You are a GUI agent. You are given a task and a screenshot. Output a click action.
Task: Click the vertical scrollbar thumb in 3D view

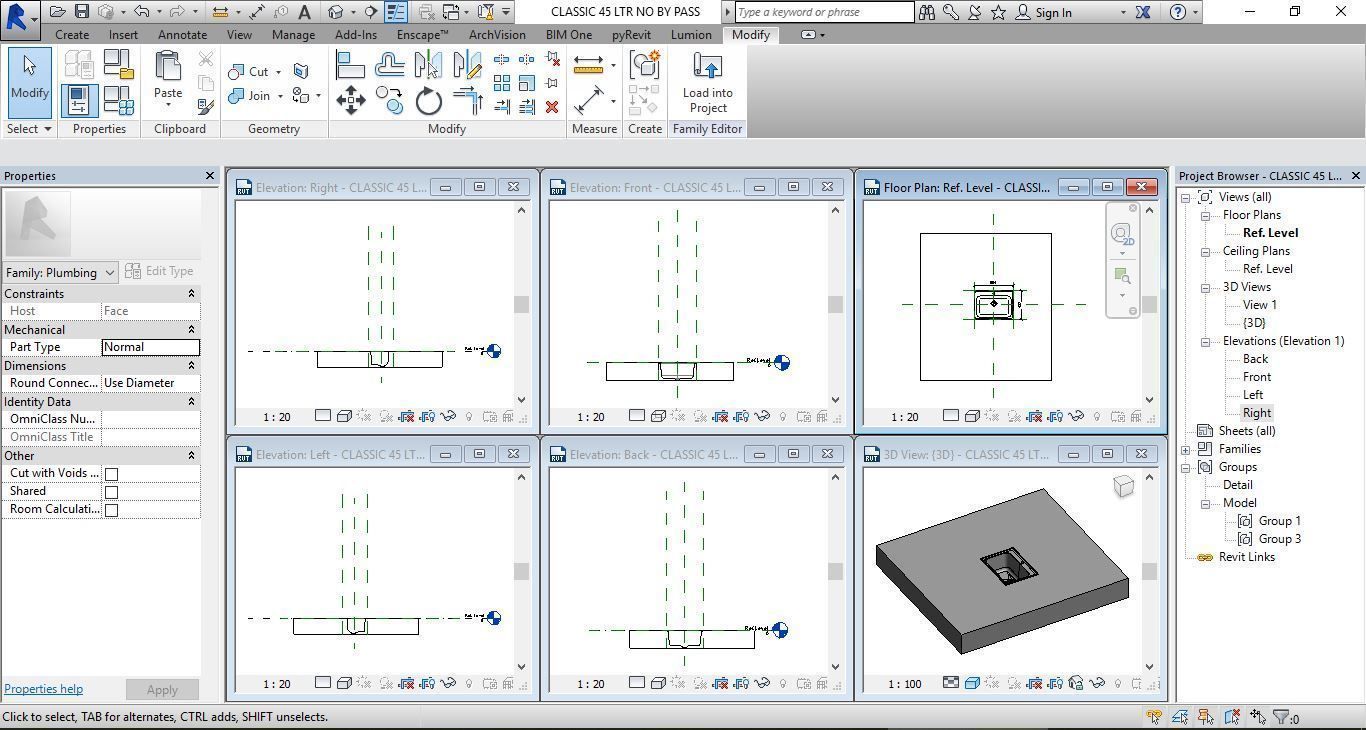1149,571
